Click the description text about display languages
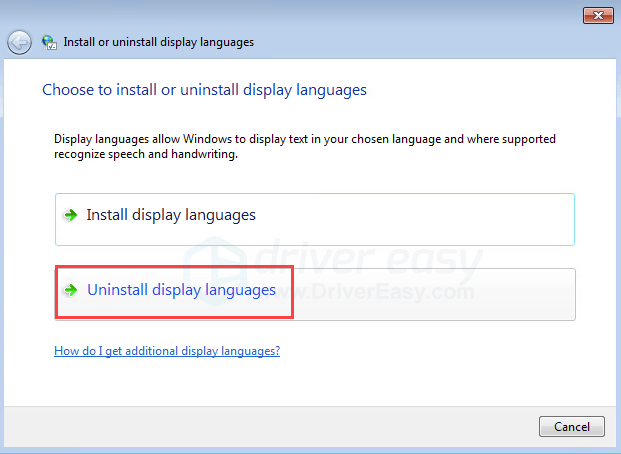Image resolution: width=621 pixels, height=454 pixels. [305, 147]
